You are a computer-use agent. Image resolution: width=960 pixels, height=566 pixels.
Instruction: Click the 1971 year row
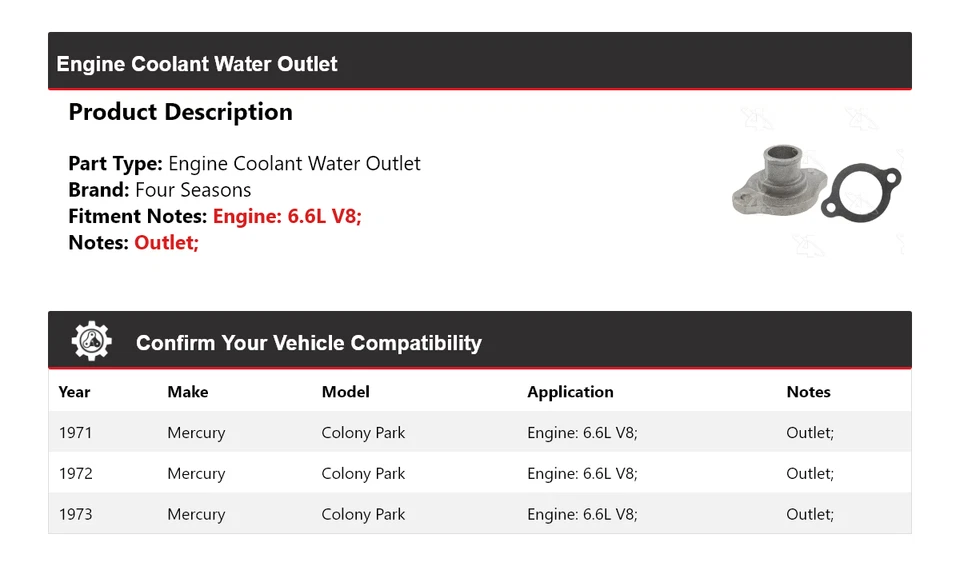pos(480,432)
